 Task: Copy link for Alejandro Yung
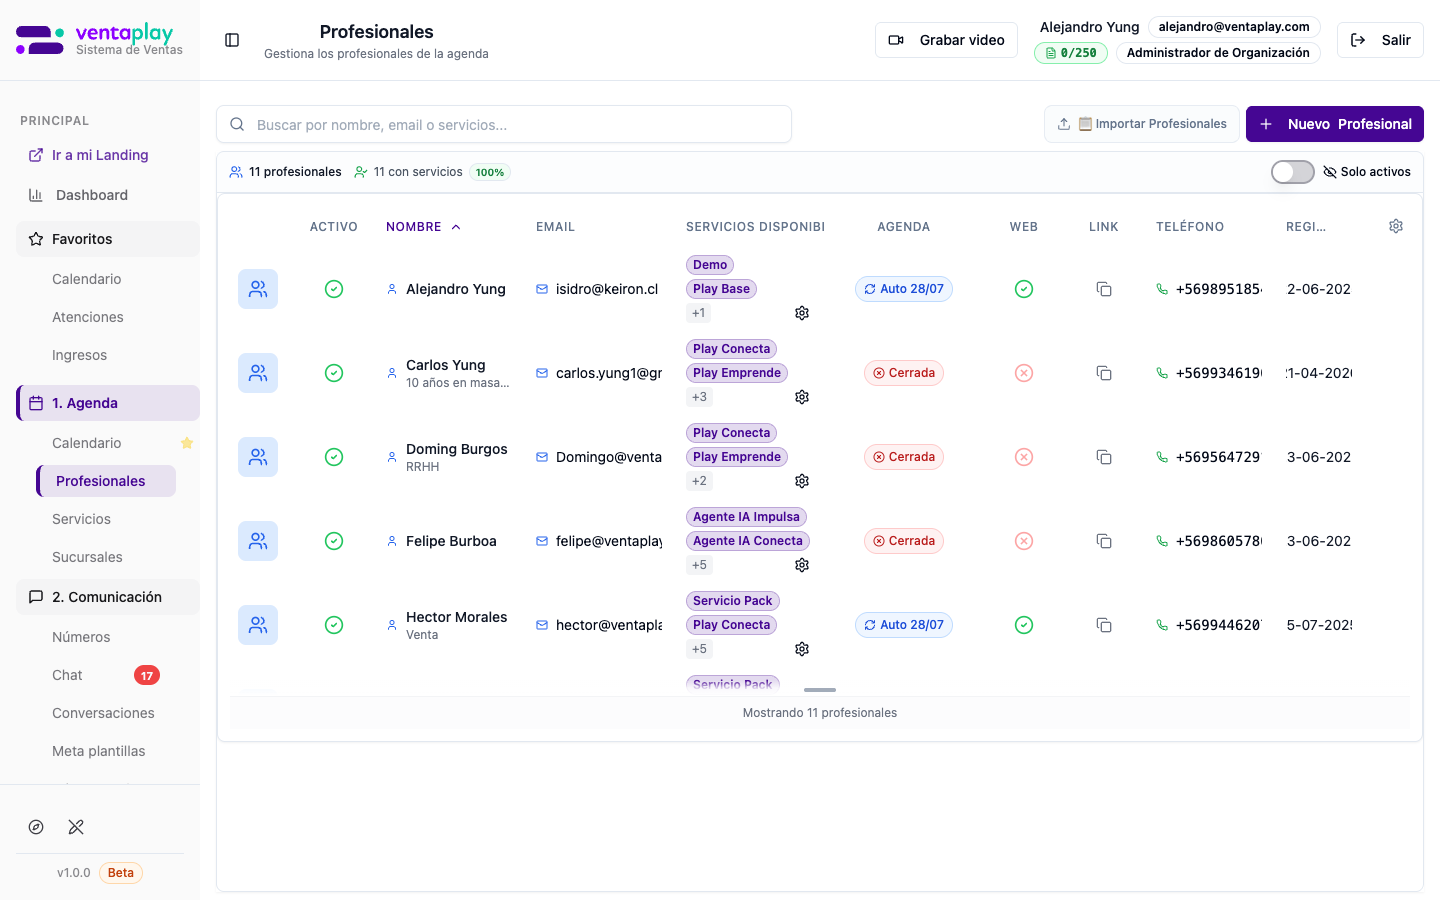[1104, 289]
